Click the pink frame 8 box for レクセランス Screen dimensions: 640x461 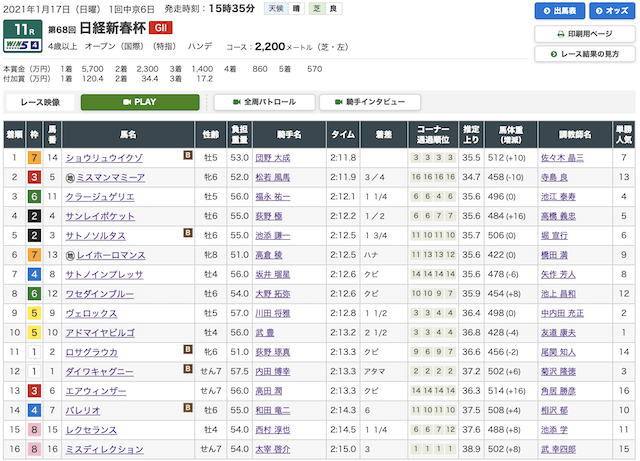[x=34, y=430]
